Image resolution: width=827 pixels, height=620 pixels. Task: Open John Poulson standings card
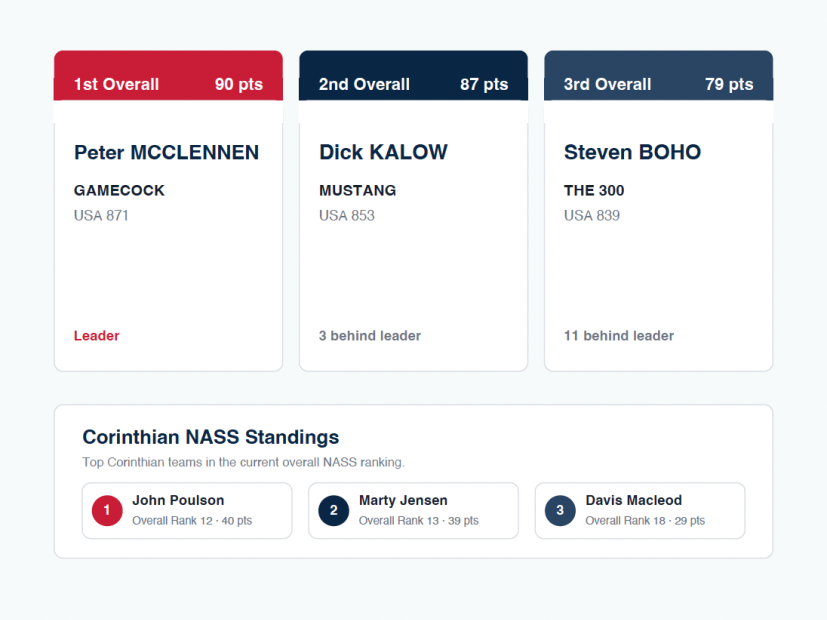187,510
